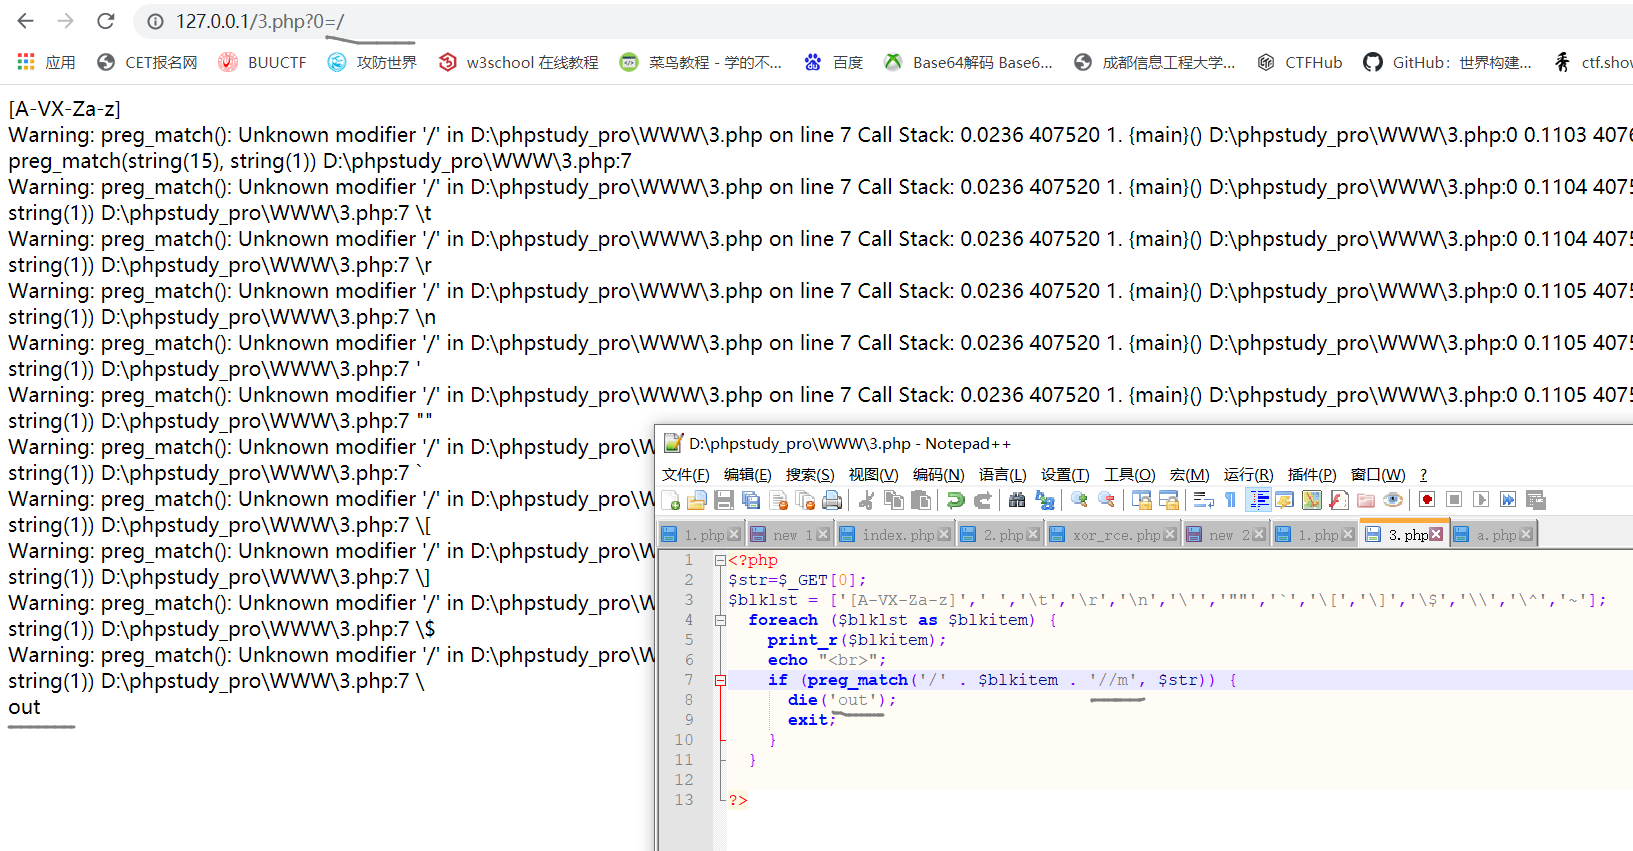Open the 编码(N) menu in Notepad++
This screenshot has height=851, width=1633.
click(x=938, y=475)
